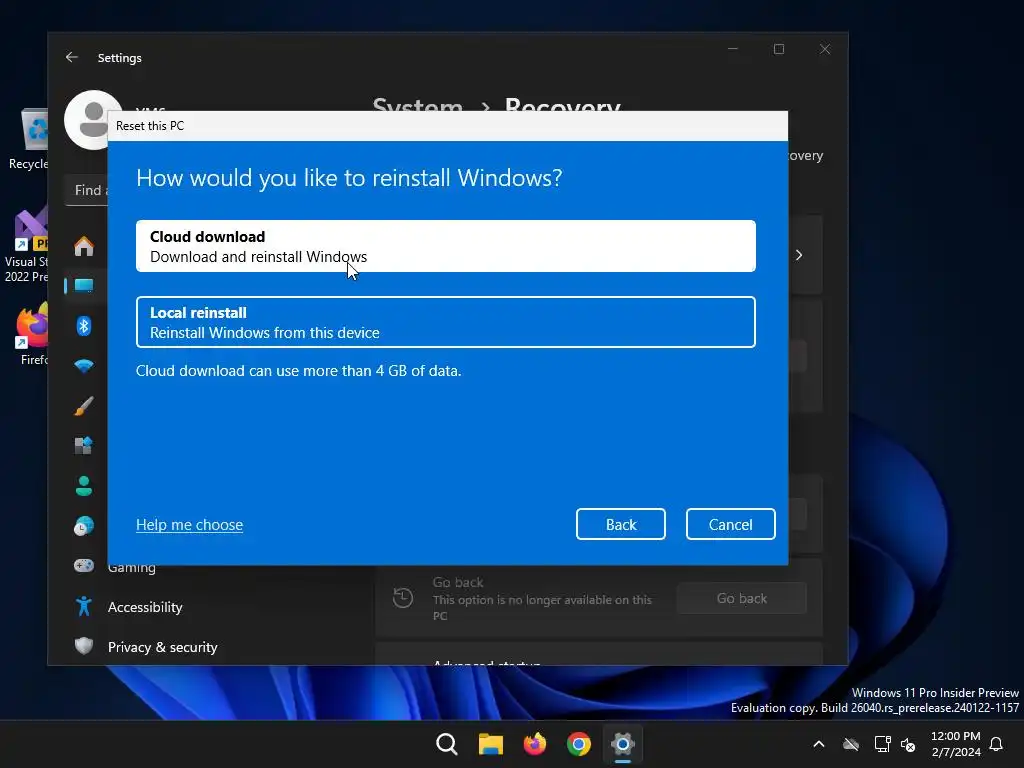Open Gaming controller icon in sidebar
1024x768 pixels.
pyautogui.click(x=84, y=566)
